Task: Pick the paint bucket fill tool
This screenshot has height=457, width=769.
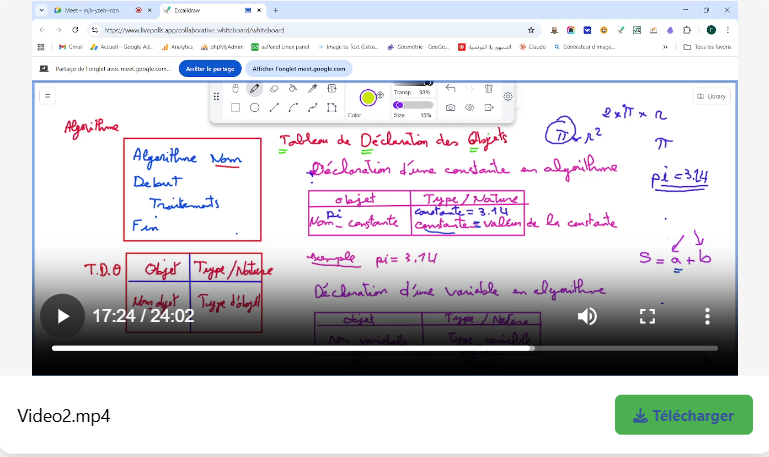Action: tap(293, 89)
